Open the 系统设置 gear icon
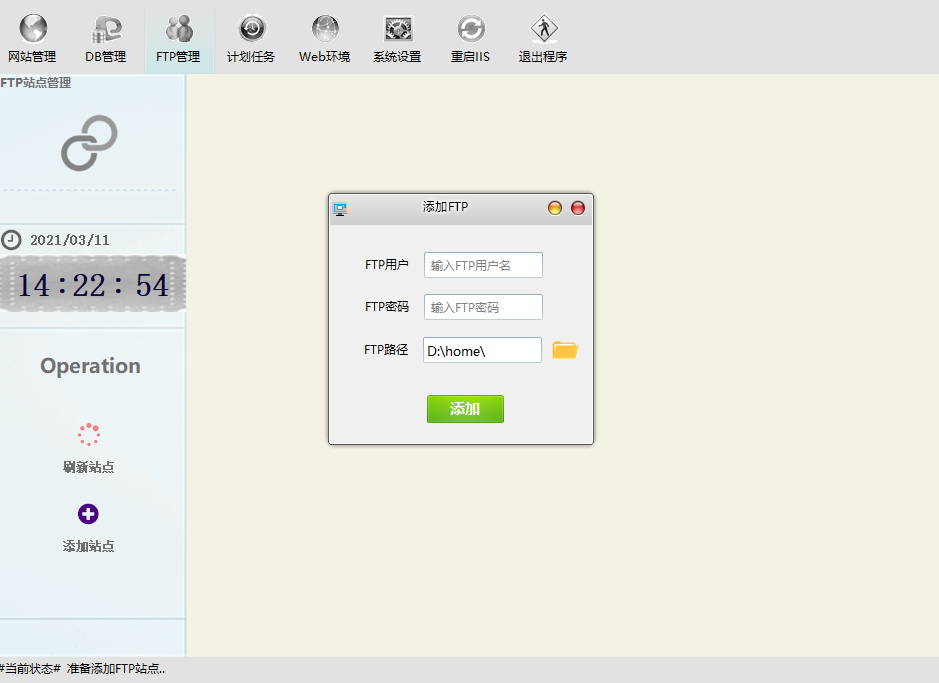 (398, 28)
